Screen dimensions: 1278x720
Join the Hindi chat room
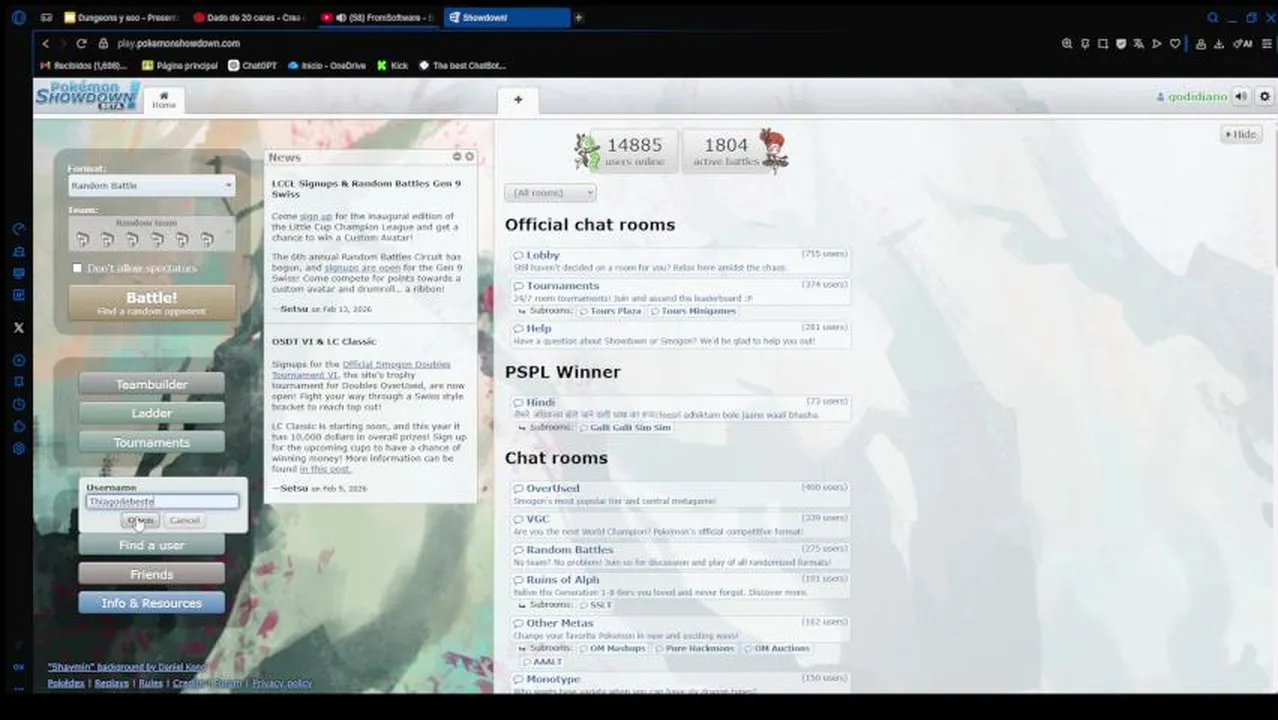pyautogui.click(x=680, y=408)
